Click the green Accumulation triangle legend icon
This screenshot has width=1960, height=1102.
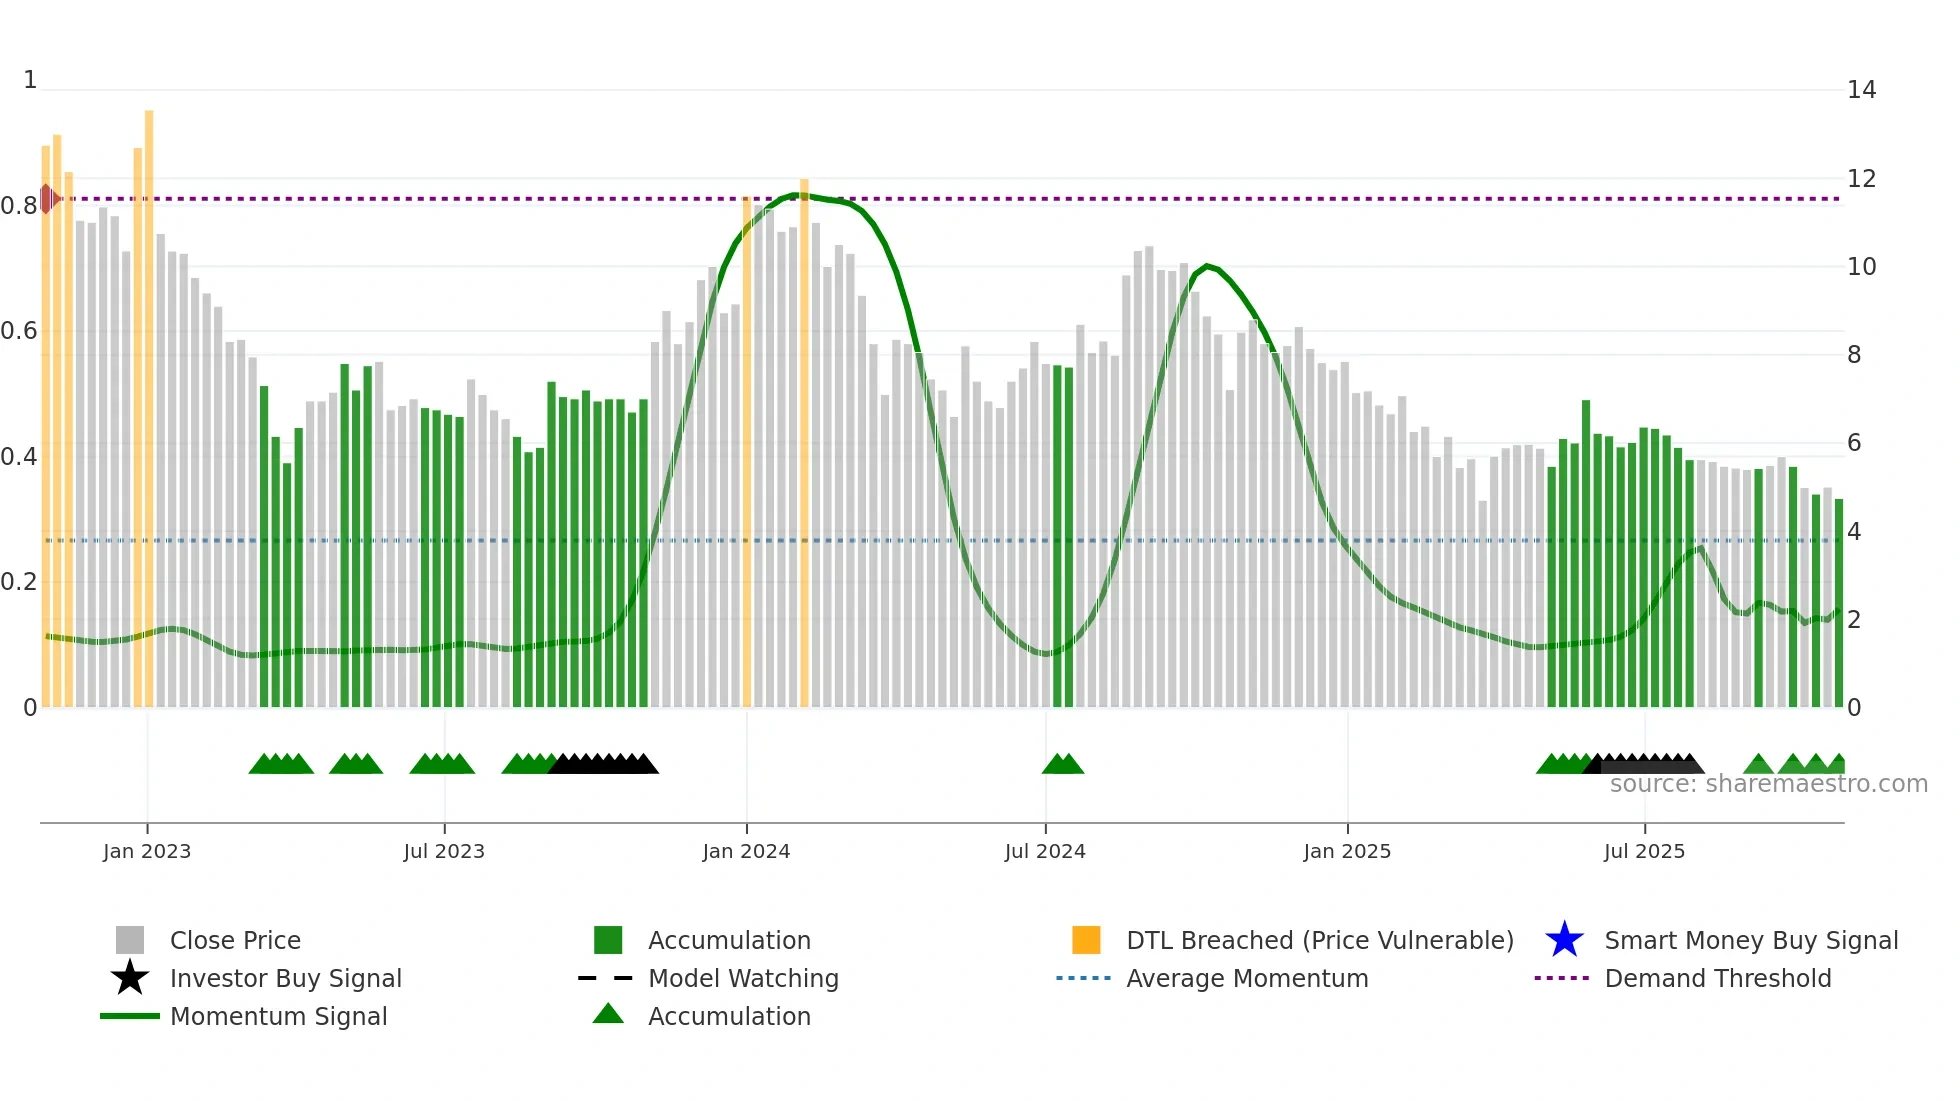[608, 1015]
